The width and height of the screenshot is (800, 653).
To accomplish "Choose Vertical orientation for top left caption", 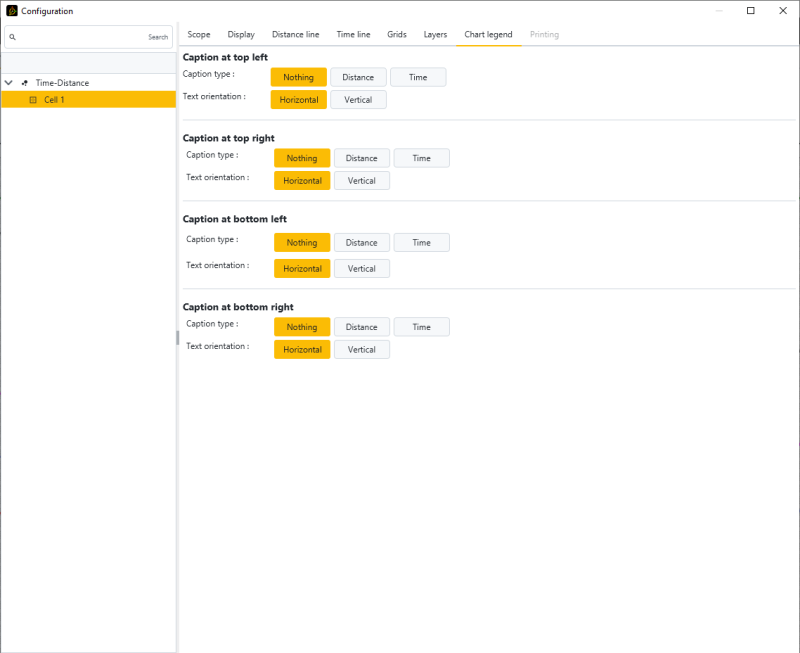I will coord(358,100).
